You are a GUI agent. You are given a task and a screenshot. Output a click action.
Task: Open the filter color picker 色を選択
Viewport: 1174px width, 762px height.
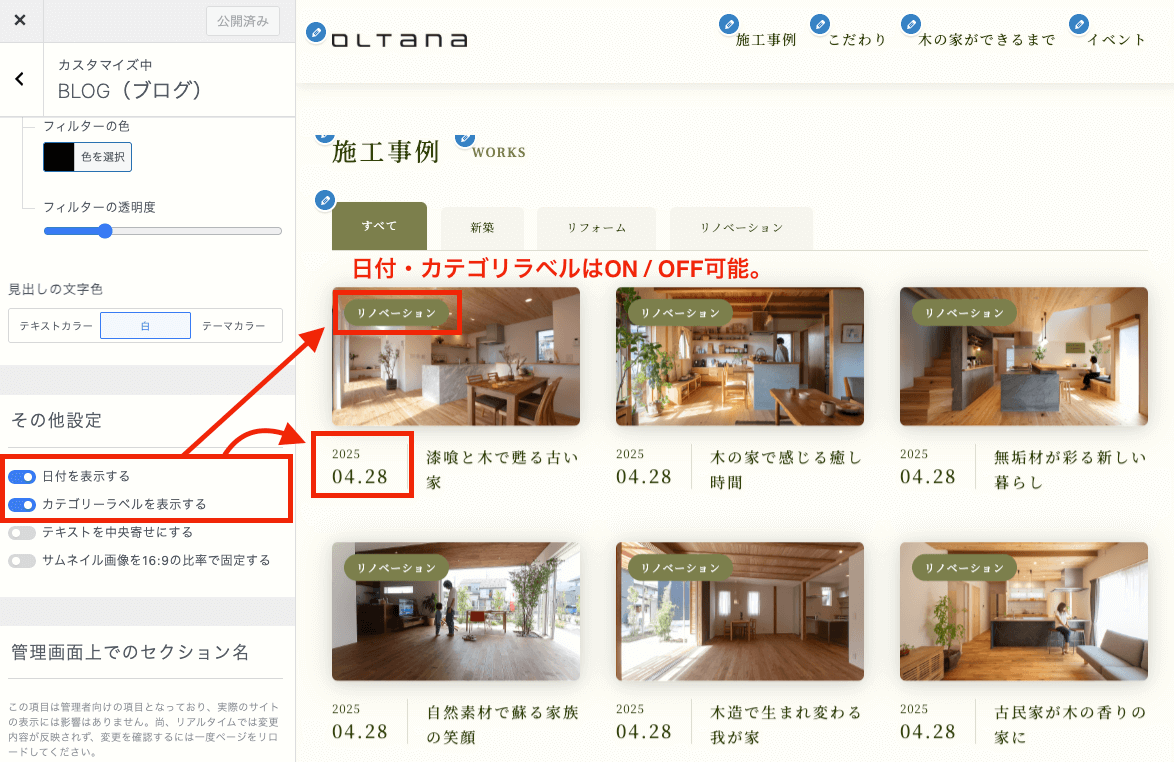point(88,157)
